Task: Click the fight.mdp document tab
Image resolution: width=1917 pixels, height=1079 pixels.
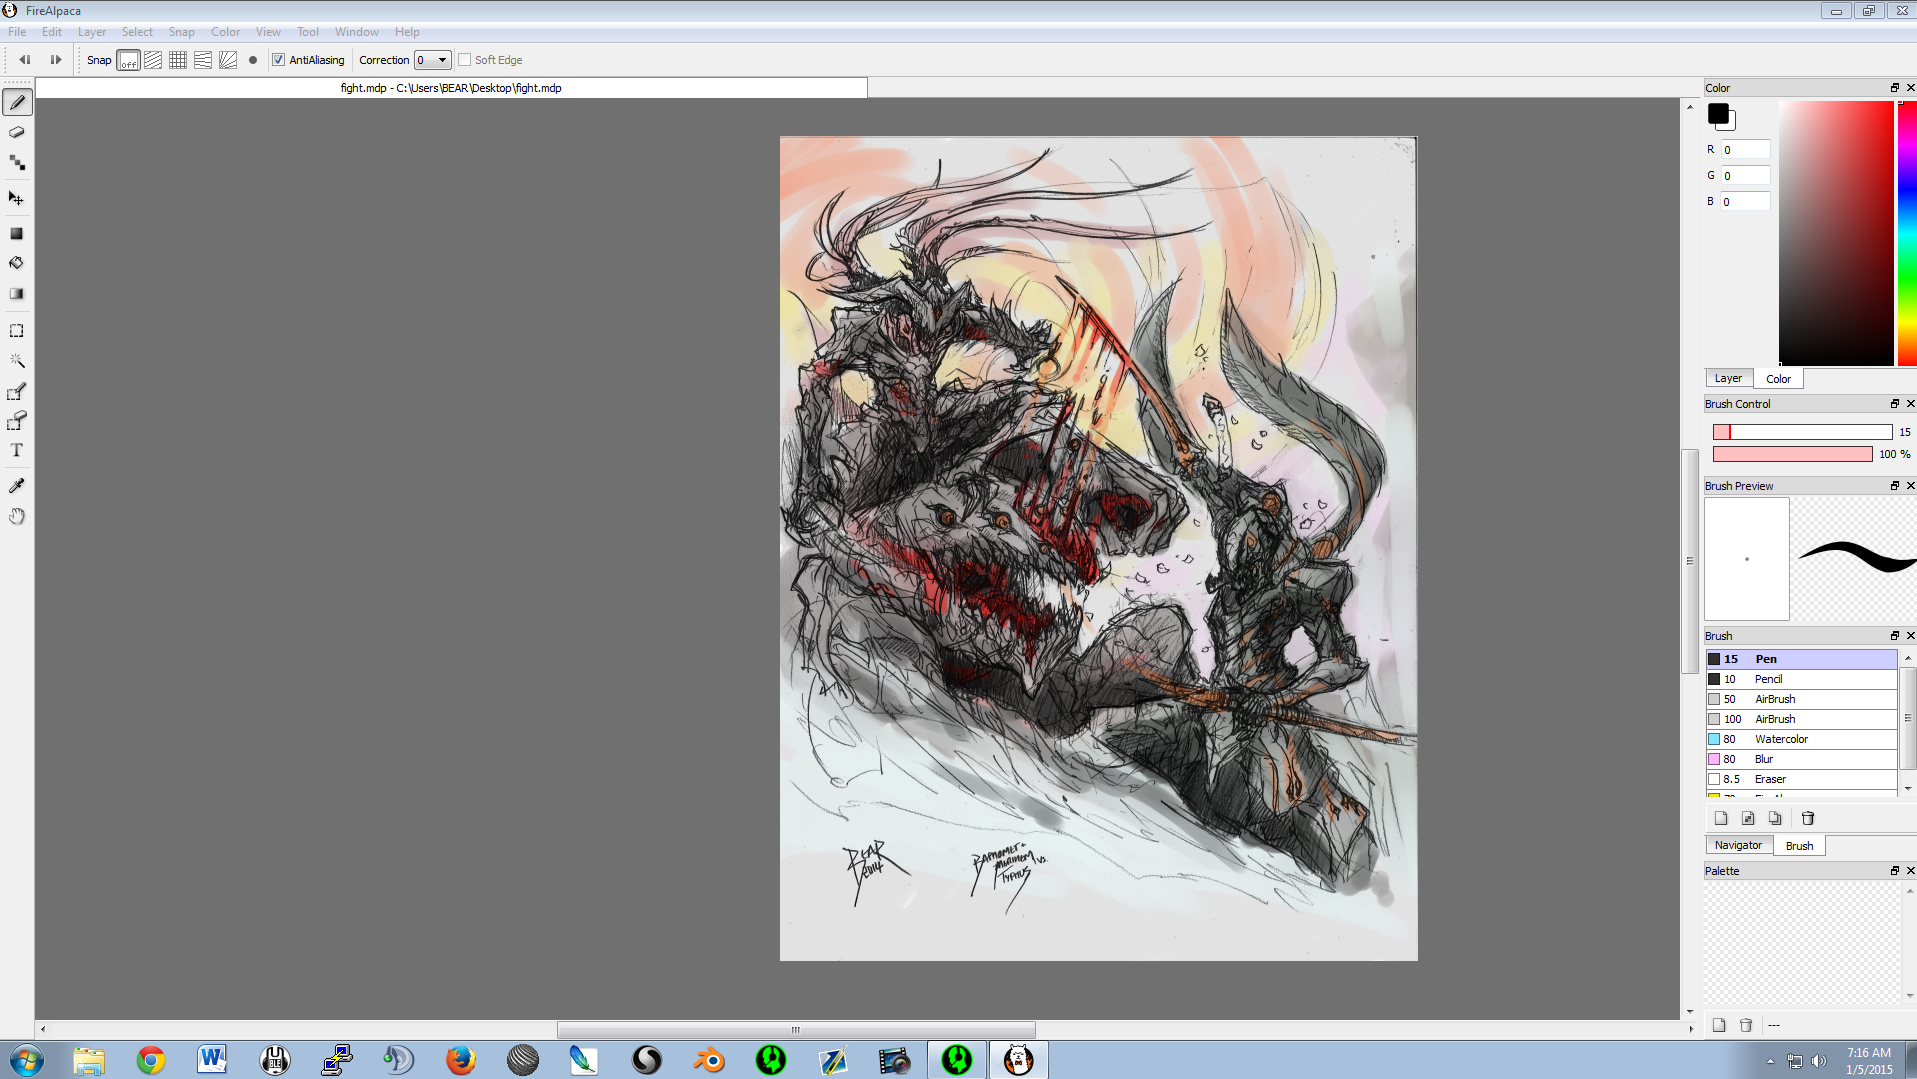Action: click(x=451, y=88)
